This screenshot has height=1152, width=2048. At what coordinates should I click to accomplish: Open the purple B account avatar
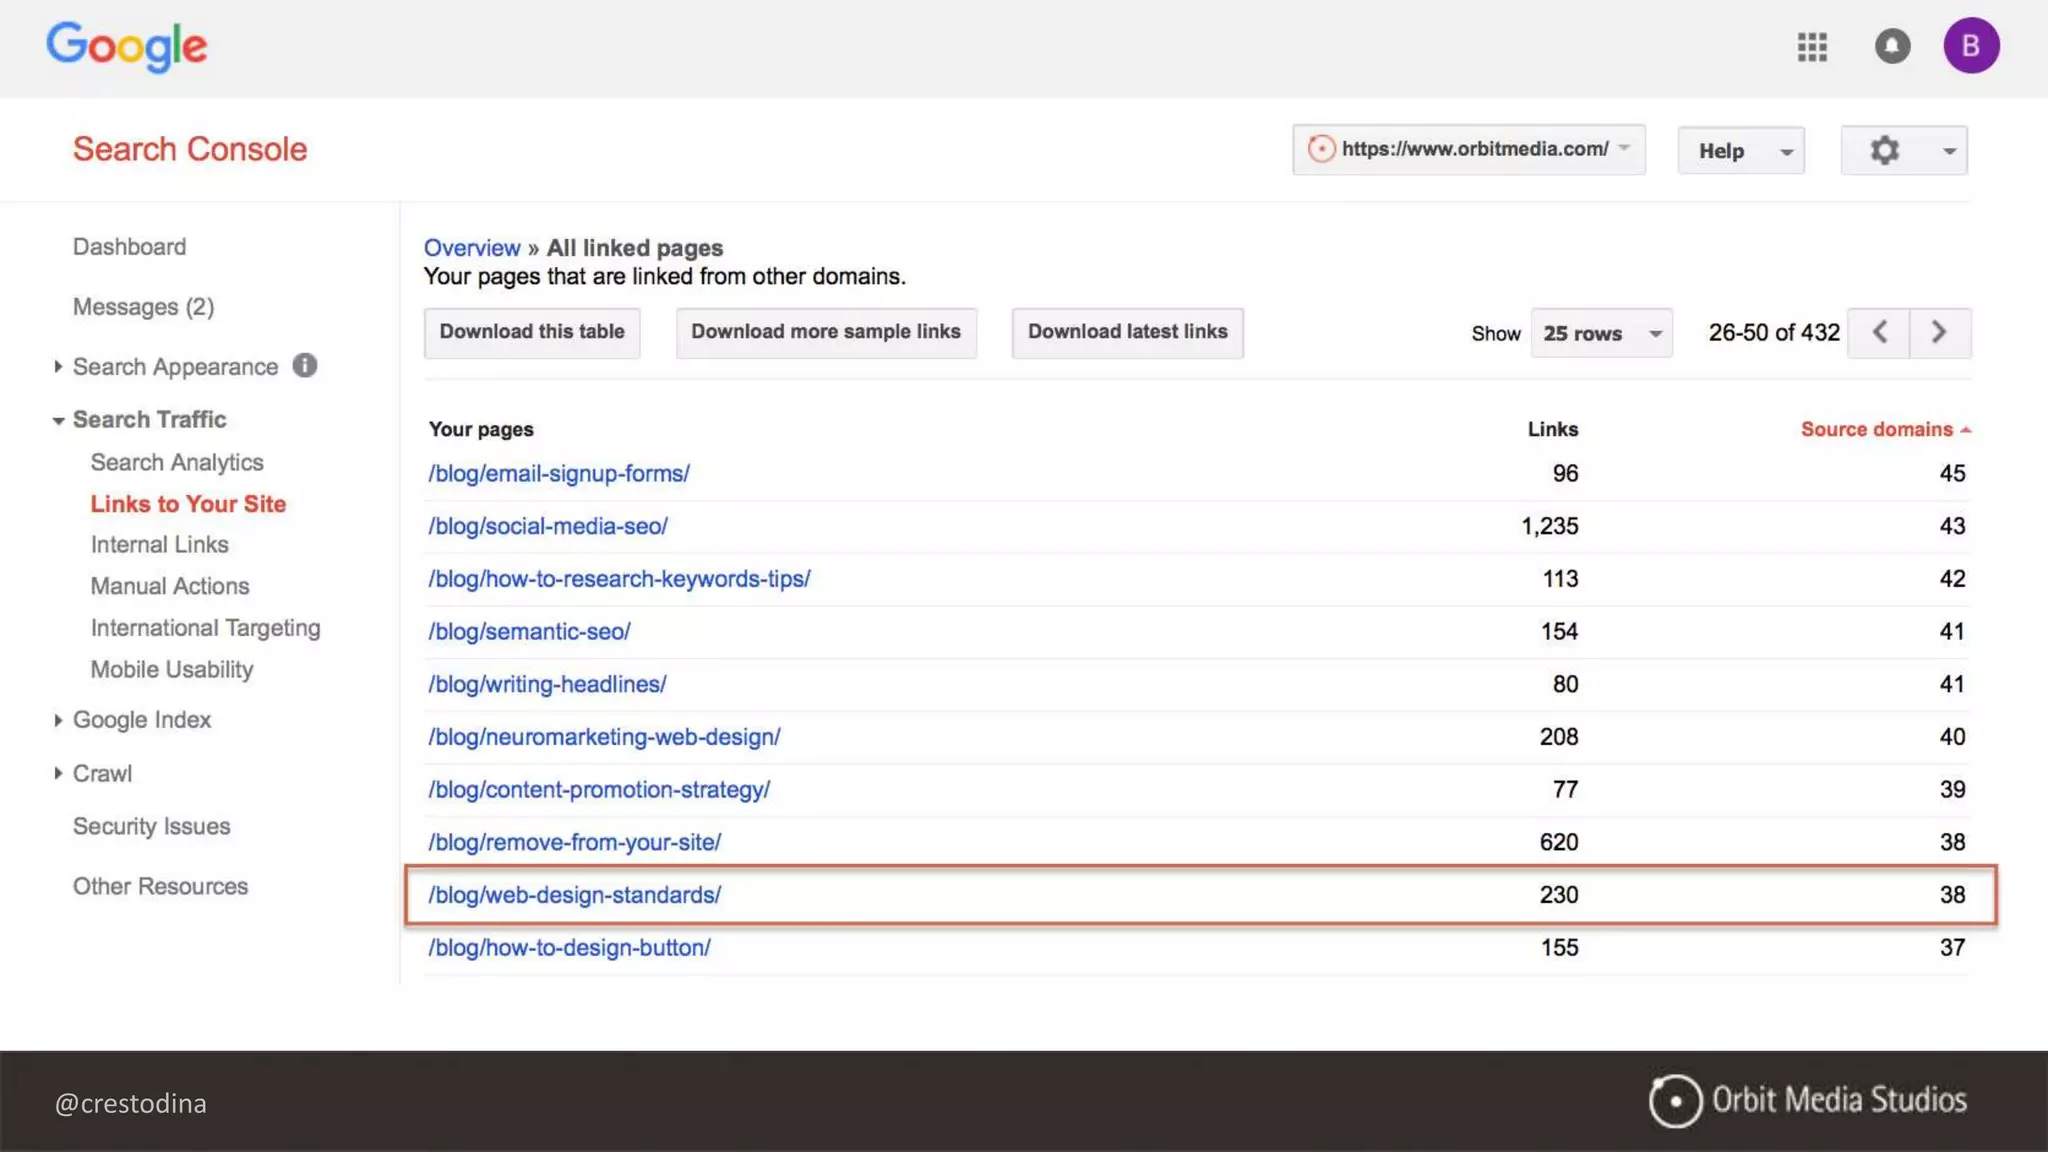coord(1970,46)
